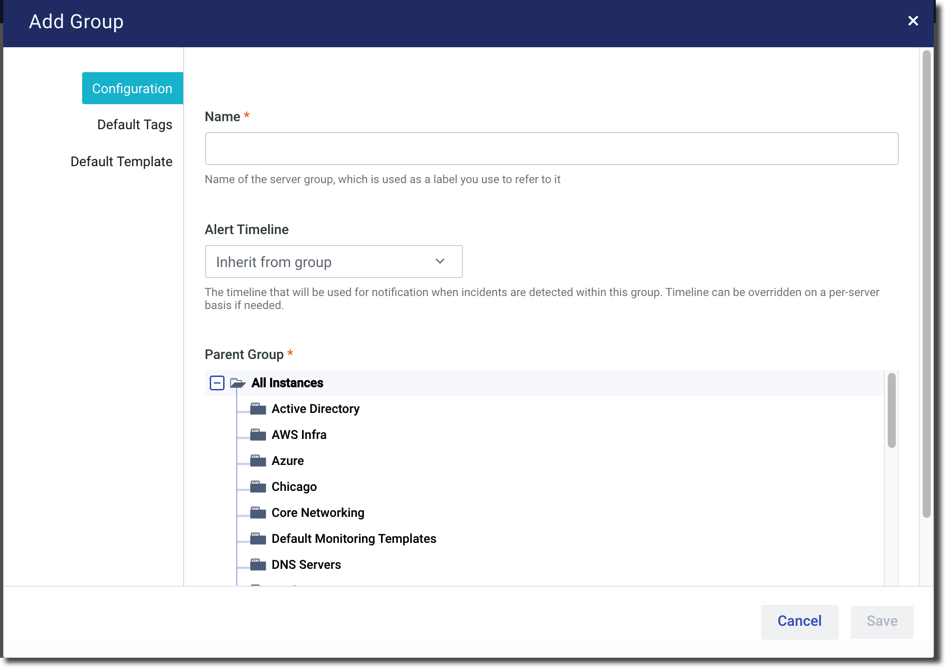Click the Parent Group tree scrollbar
Viewport: 946px width, 668px height.
point(891,410)
